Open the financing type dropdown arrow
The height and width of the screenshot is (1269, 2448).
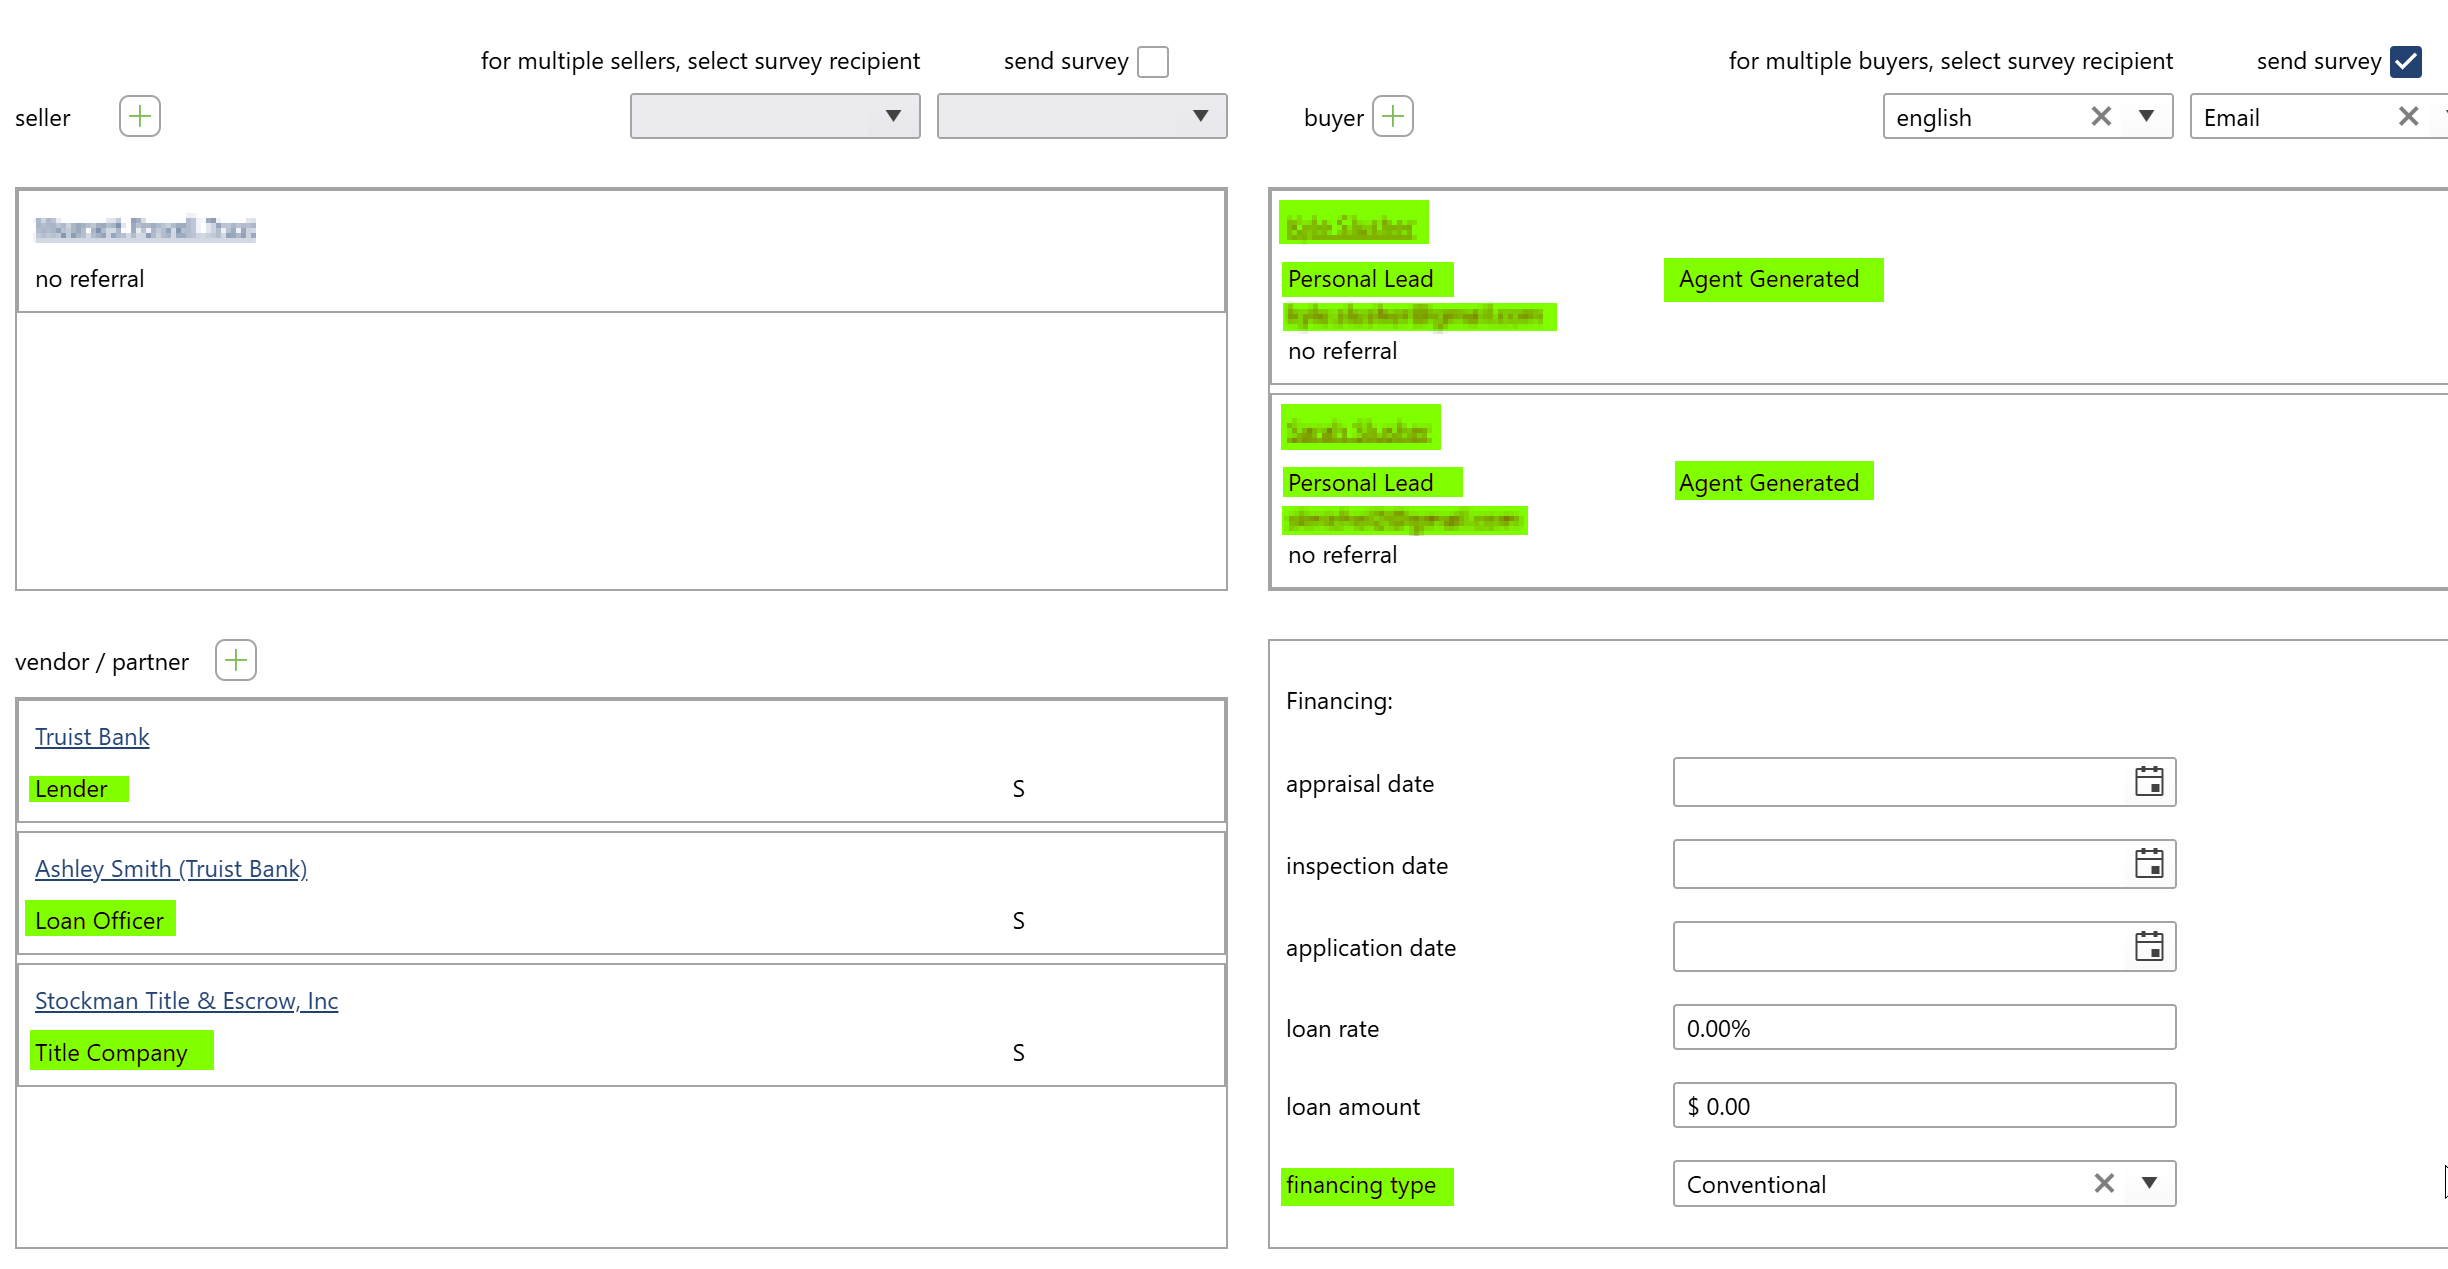pos(2149,1184)
